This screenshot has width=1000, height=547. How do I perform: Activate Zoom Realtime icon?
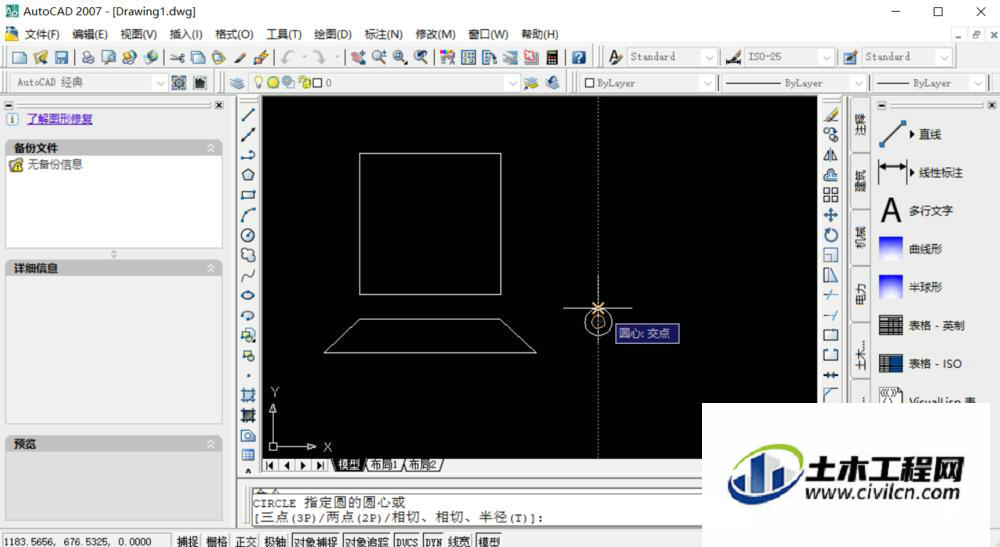point(379,57)
